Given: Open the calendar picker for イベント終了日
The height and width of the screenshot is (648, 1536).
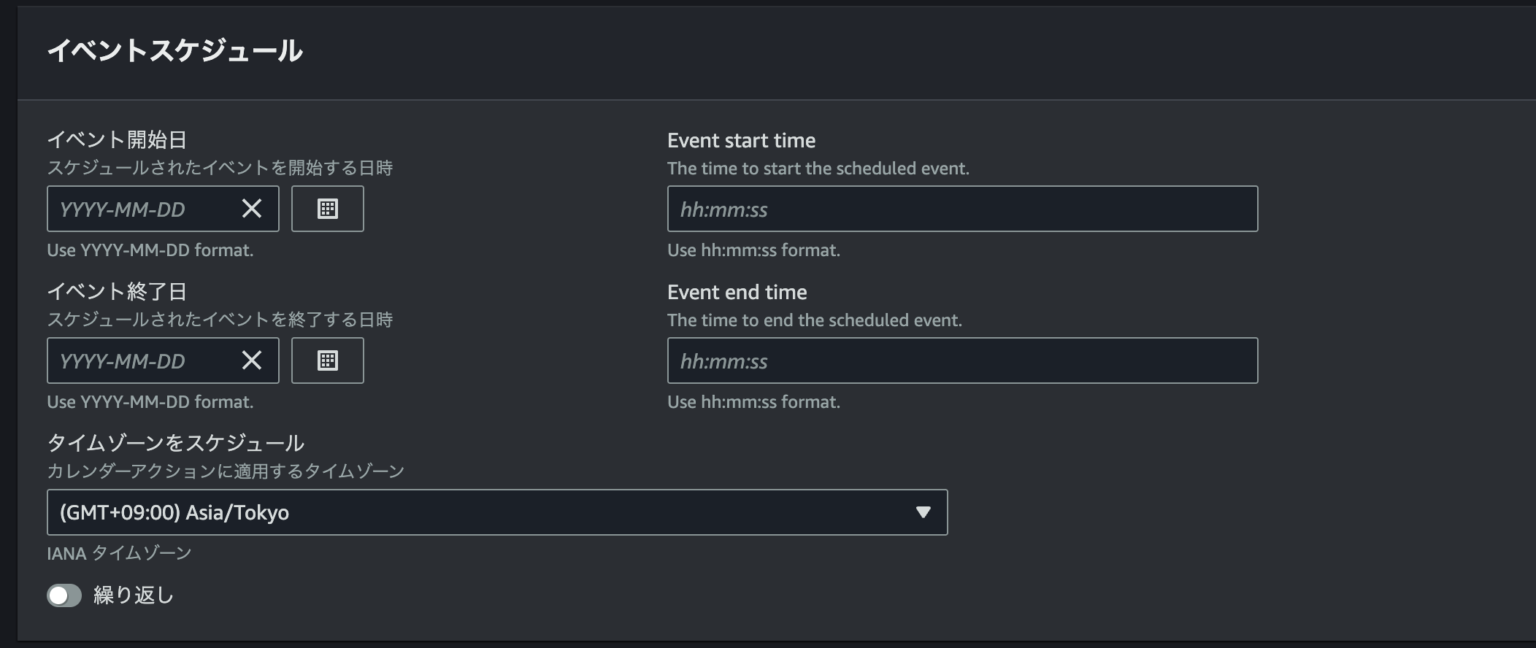Looking at the screenshot, I should click(328, 360).
